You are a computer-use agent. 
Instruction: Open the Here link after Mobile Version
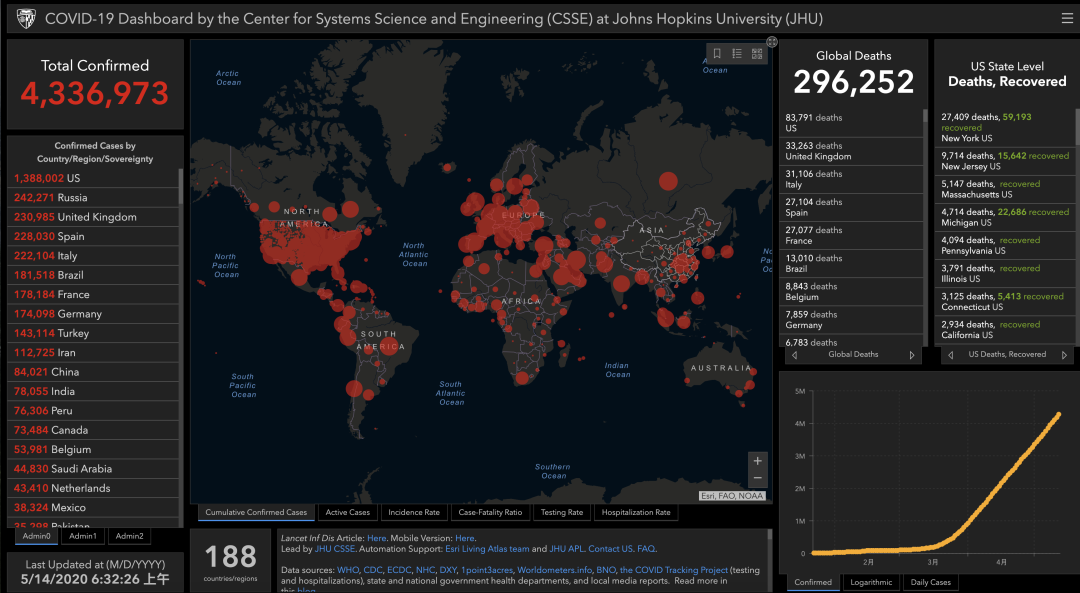click(465, 539)
